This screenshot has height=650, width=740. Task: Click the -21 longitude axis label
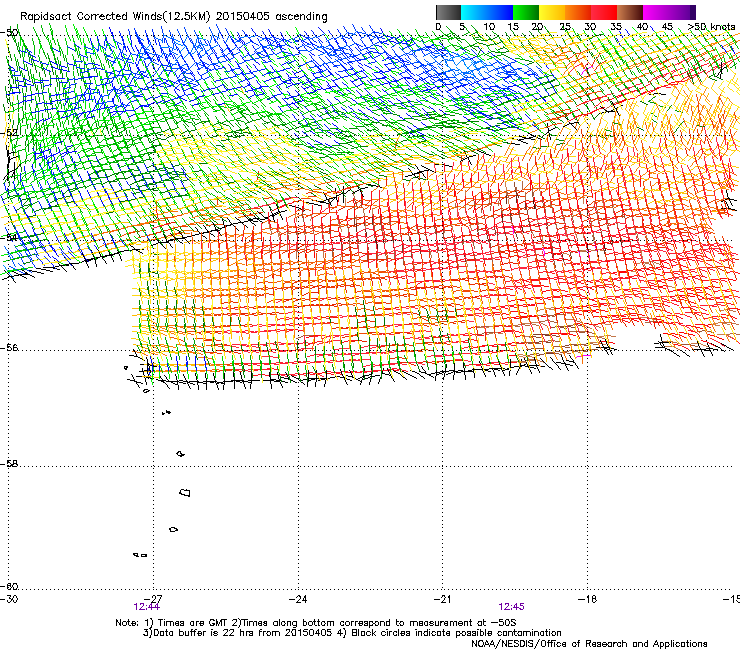pyautogui.click(x=443, y=599)
